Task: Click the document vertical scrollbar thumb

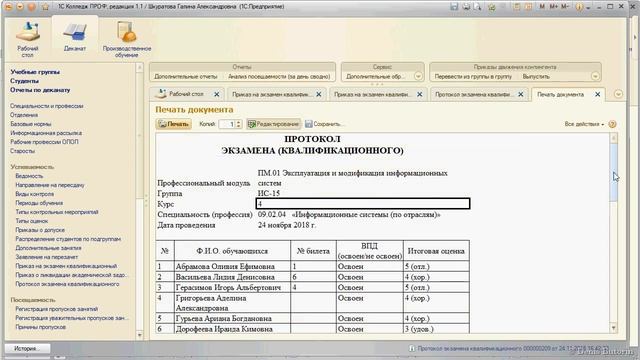Action: point(613,171)
